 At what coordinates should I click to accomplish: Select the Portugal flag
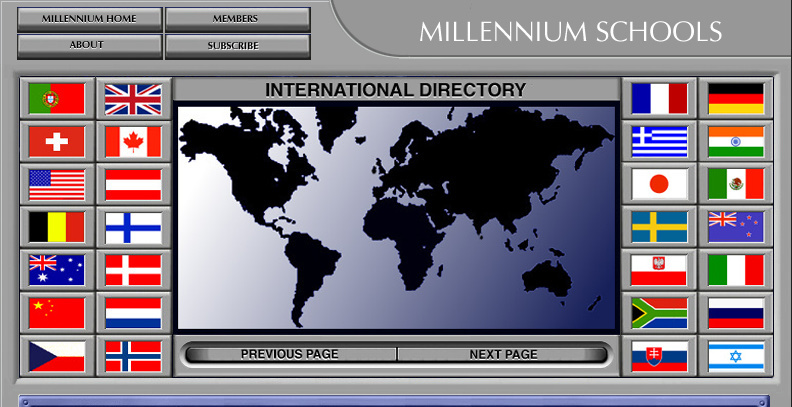[57, 98]
